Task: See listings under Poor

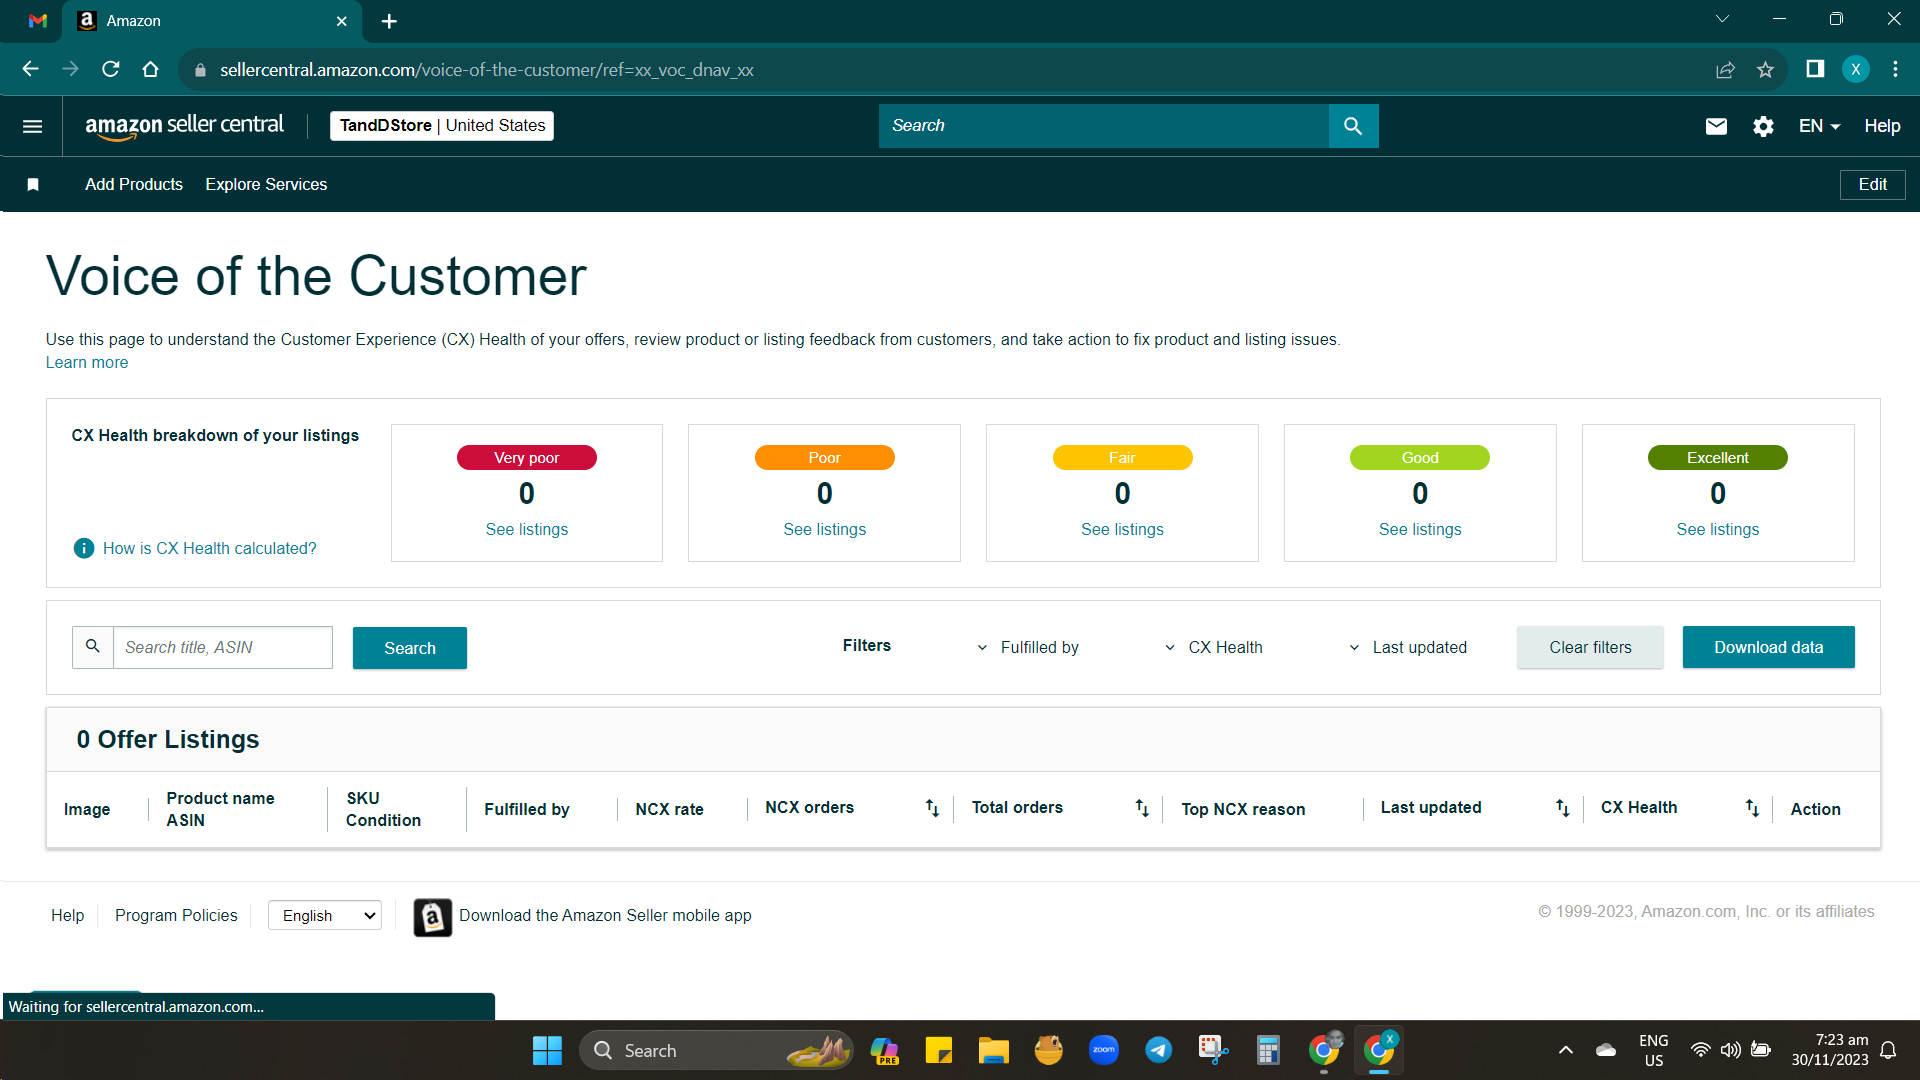Action: click(825, 529)
